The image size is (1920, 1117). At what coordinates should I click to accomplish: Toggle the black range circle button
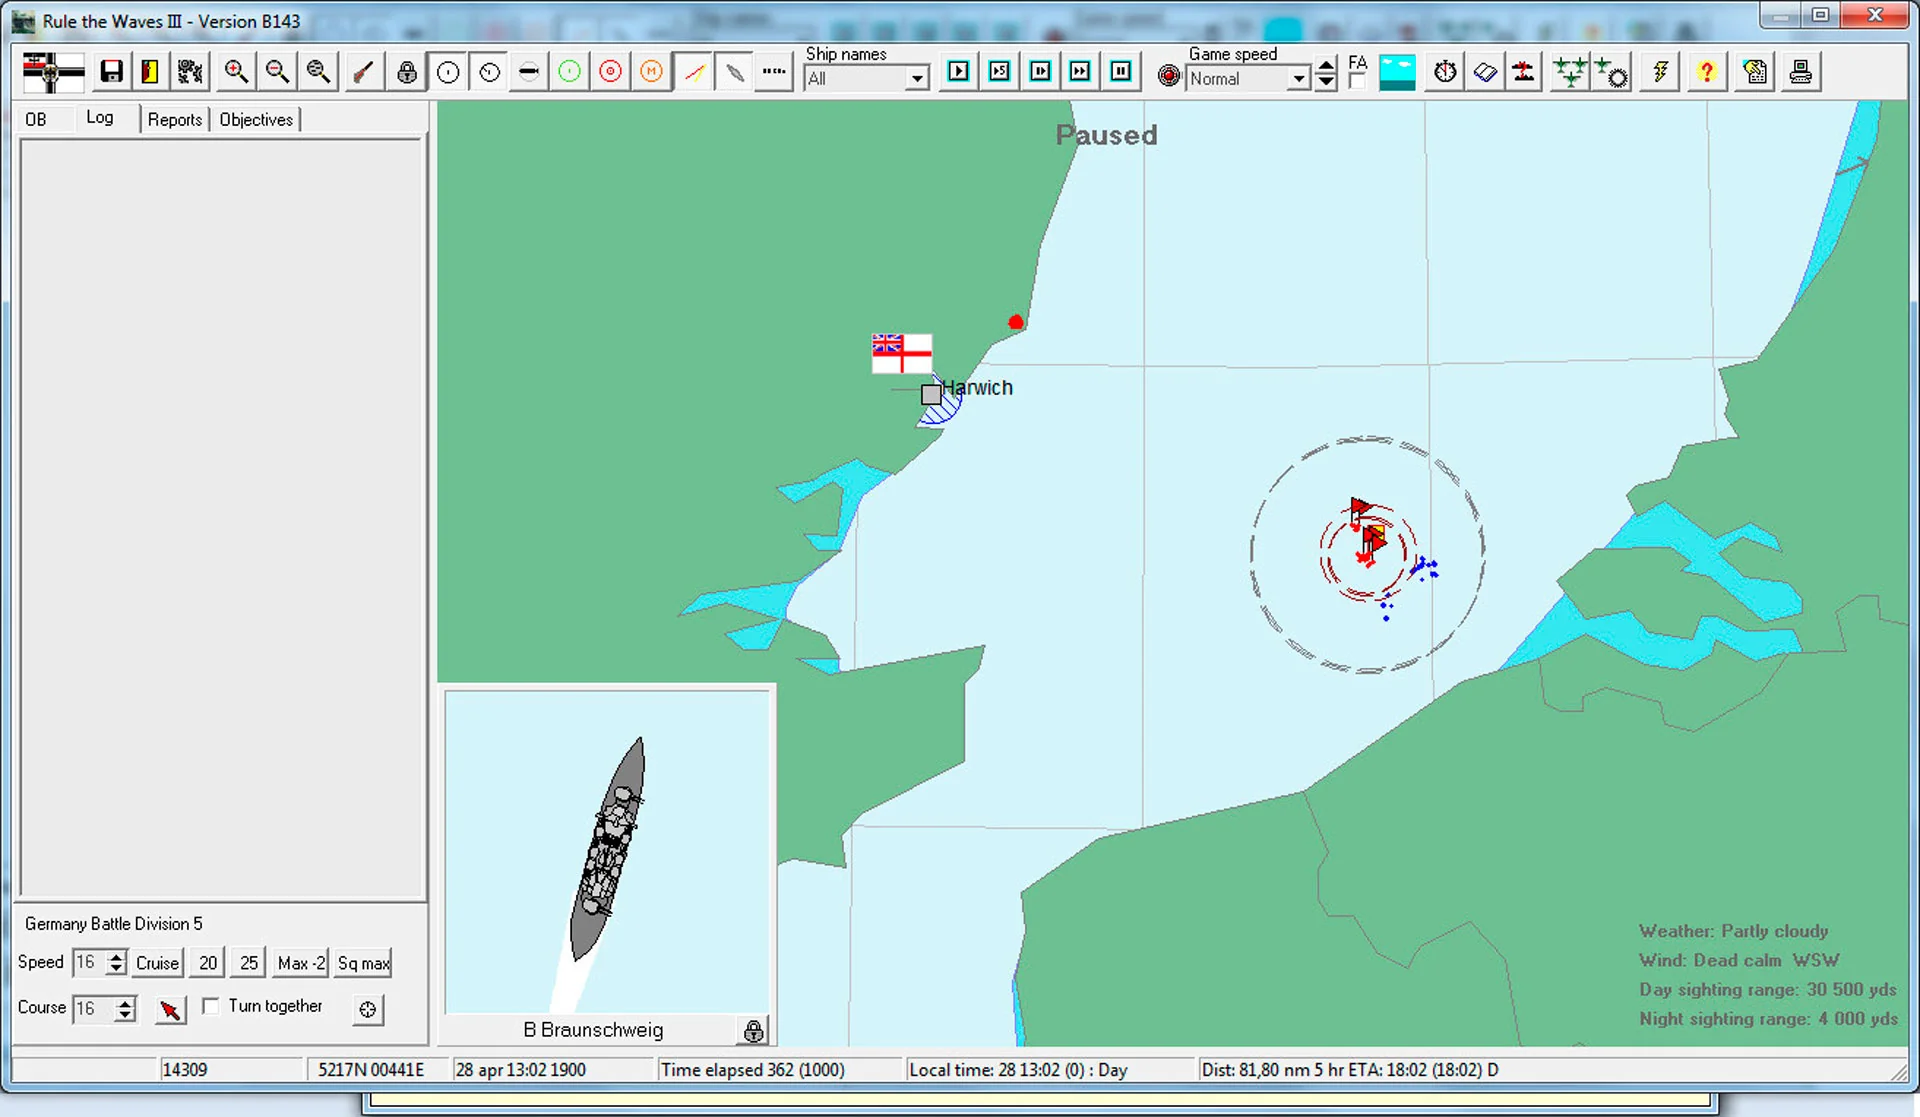point(448,72)
